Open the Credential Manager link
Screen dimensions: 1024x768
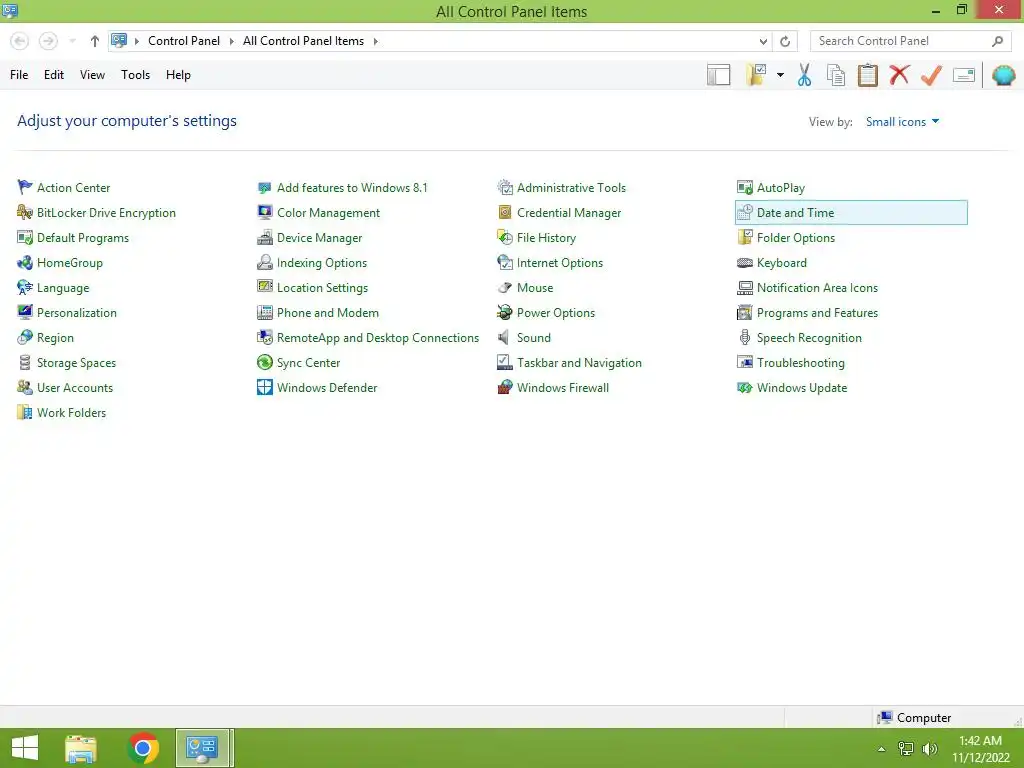pos(569,213)
